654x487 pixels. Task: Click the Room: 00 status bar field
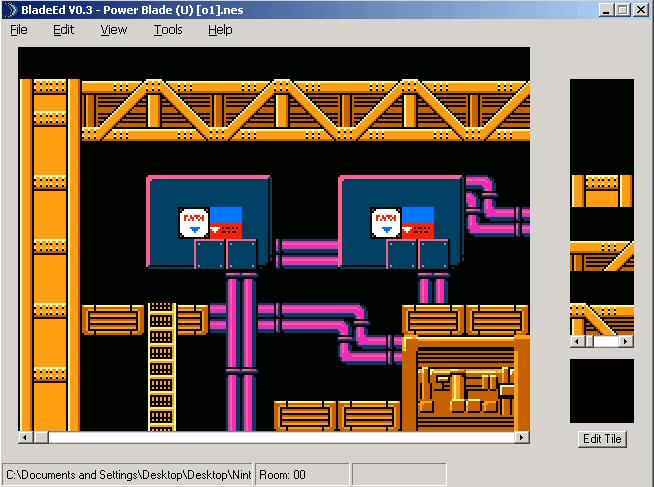pos(302,475)
